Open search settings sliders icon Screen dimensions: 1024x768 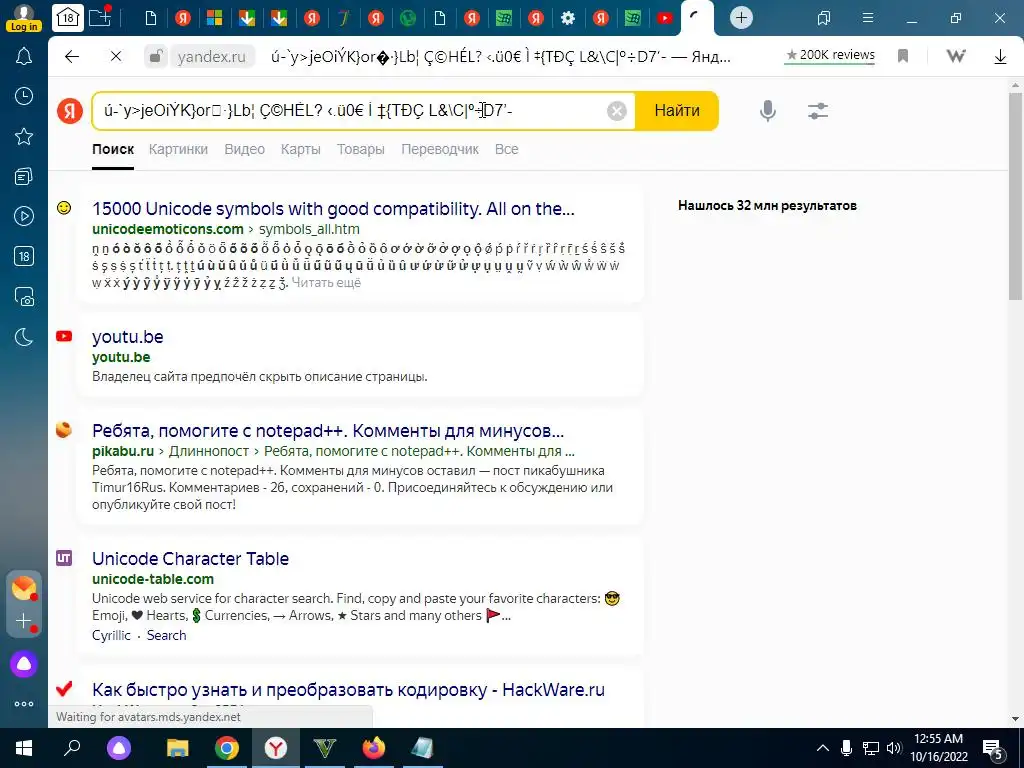[x=818, y=111]
